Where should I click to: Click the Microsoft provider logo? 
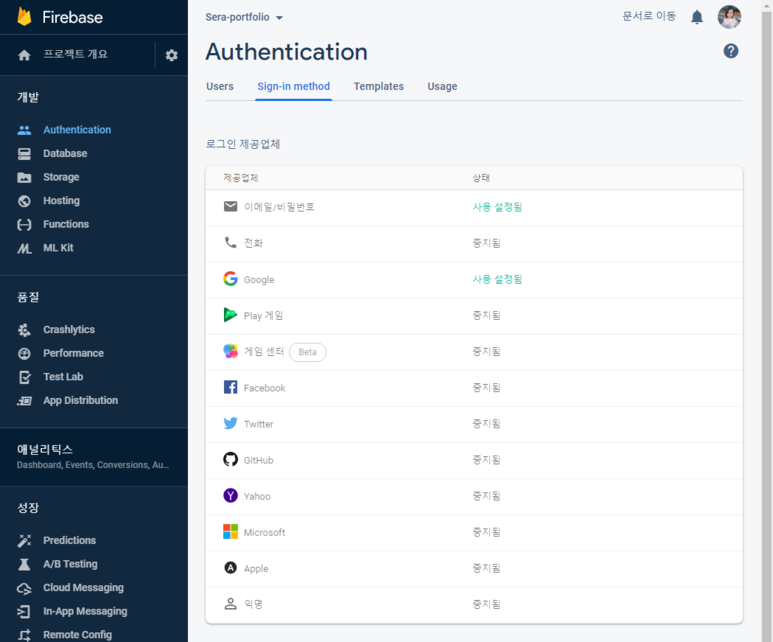(230, 532)
